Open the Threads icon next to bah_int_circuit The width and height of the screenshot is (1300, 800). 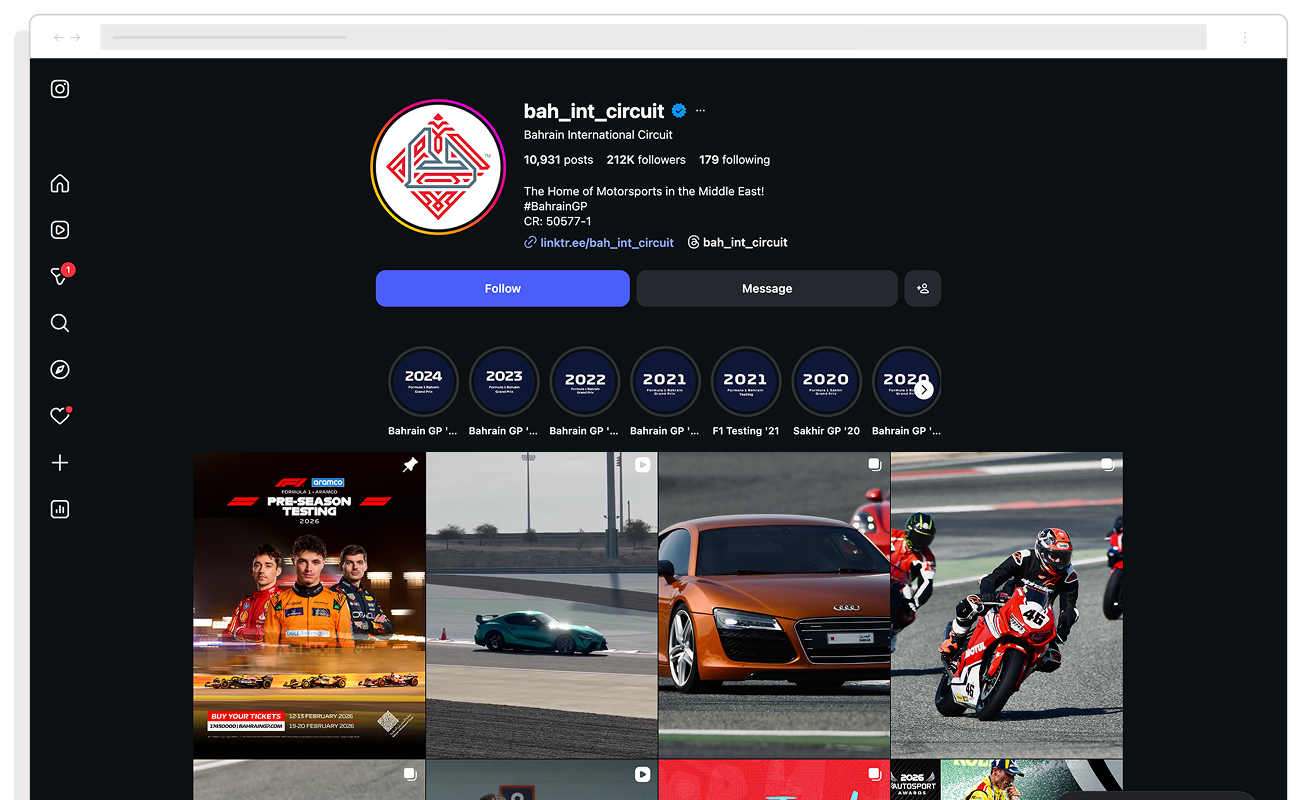click(693, 242)
